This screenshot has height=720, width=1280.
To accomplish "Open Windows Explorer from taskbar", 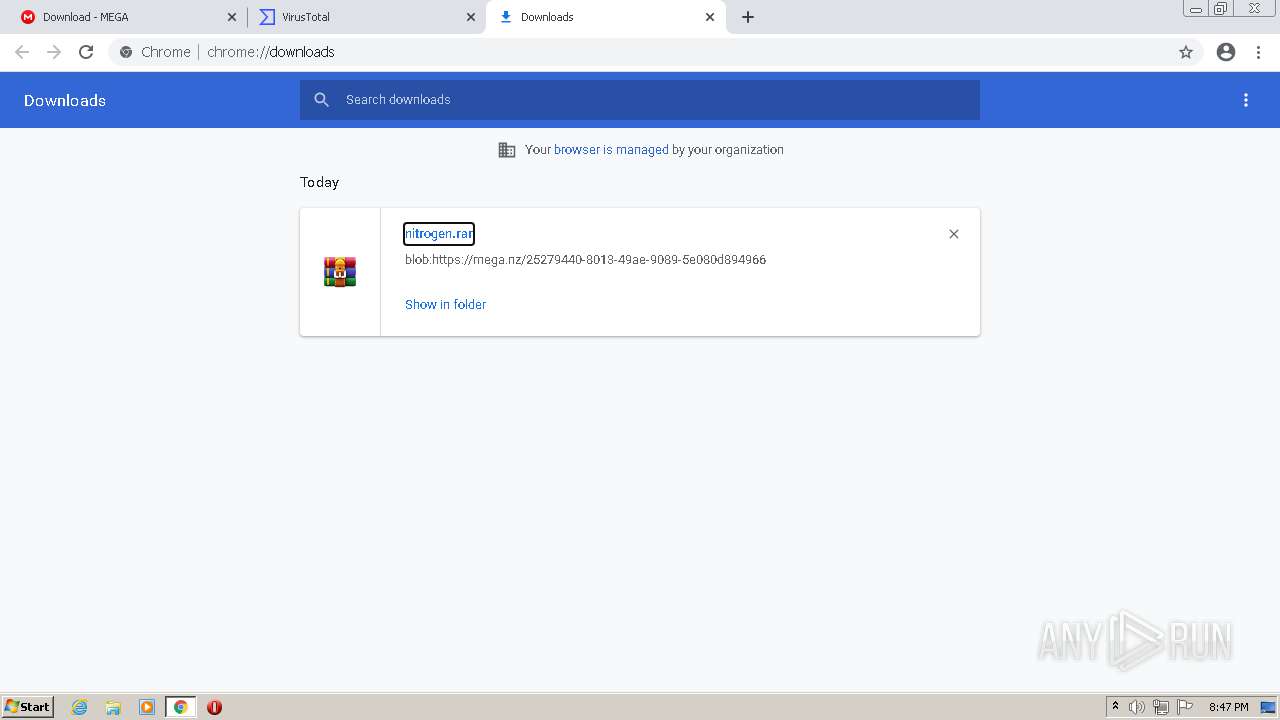I will click(113, 707).
